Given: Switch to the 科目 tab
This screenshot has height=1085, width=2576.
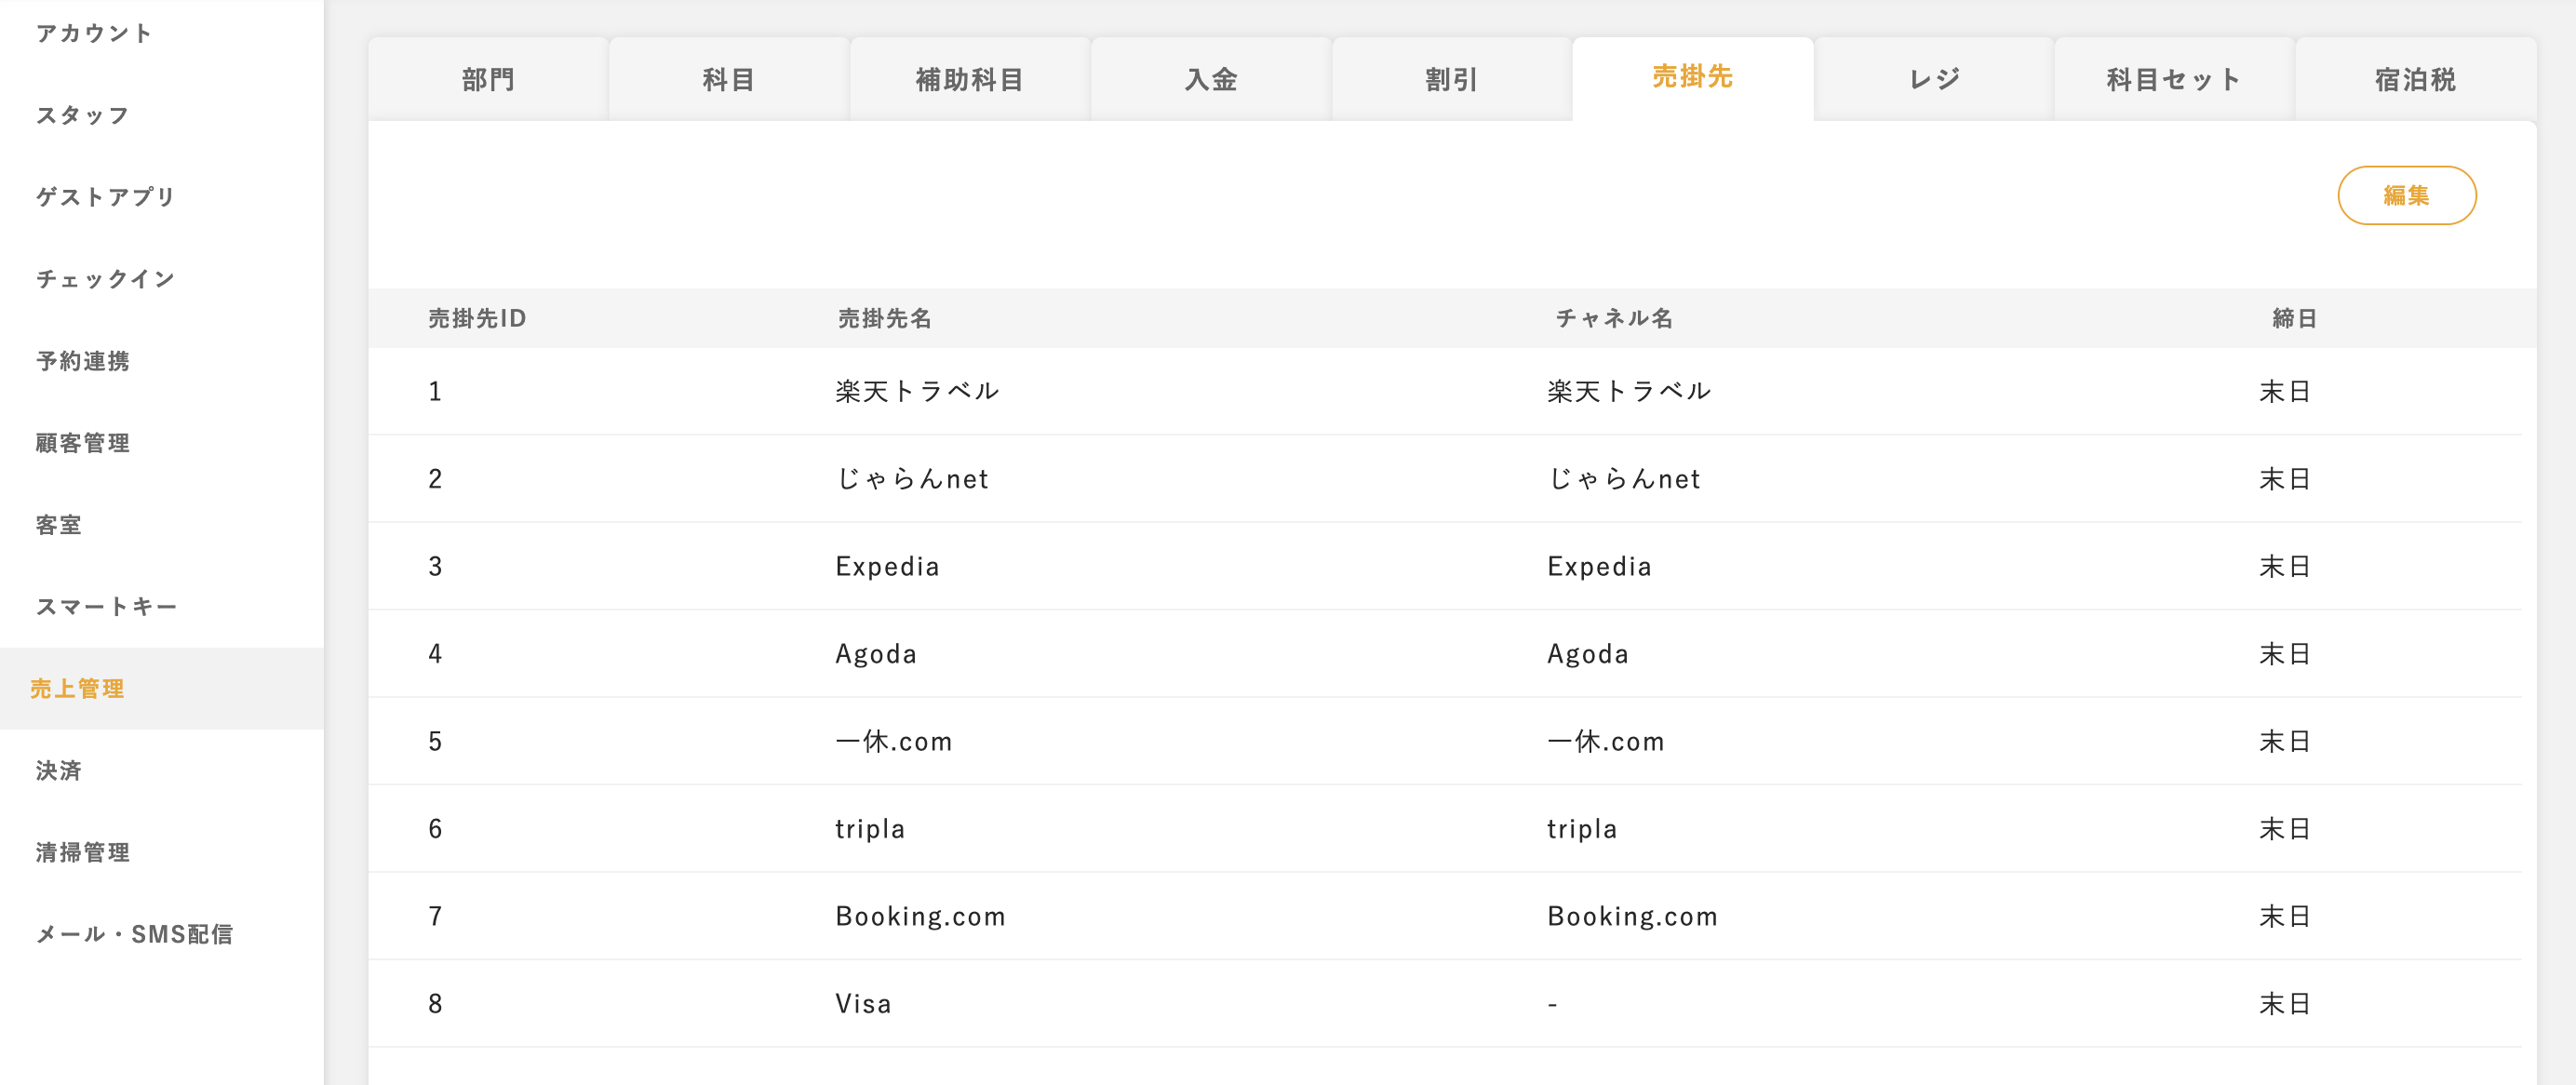Looking at the screenshot, I should 729,79.
